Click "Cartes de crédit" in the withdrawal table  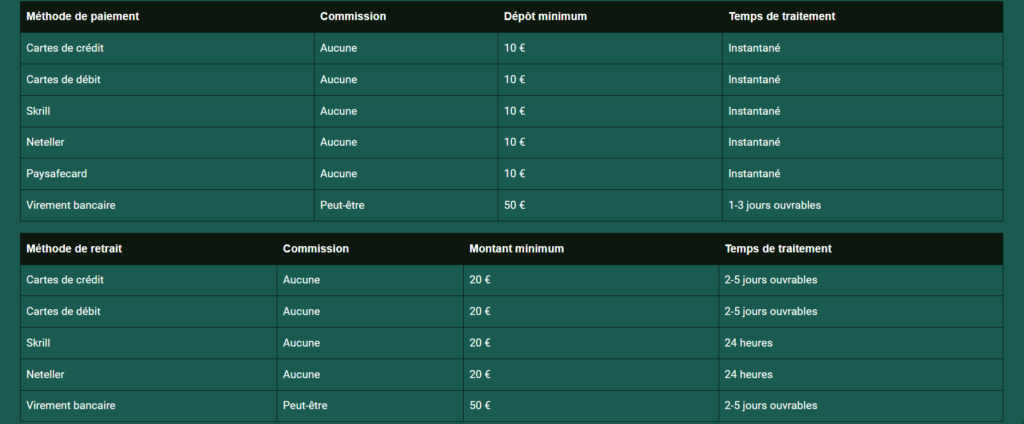tap(65, 280)
